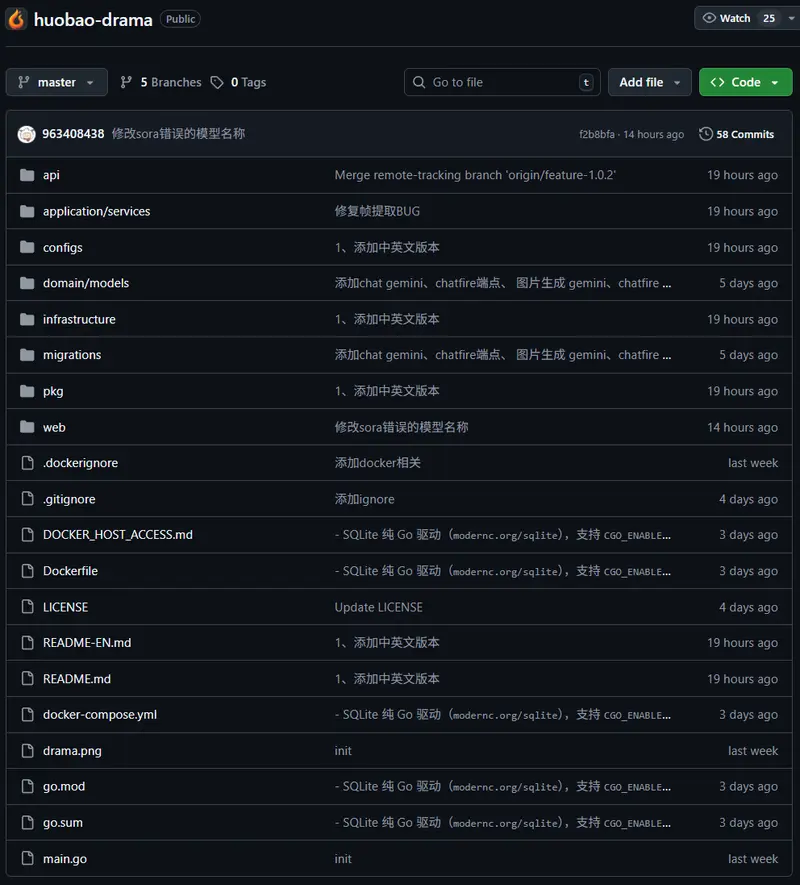Expand the Add file dropdown
800x885 pixels.
[x=649, y=83]
